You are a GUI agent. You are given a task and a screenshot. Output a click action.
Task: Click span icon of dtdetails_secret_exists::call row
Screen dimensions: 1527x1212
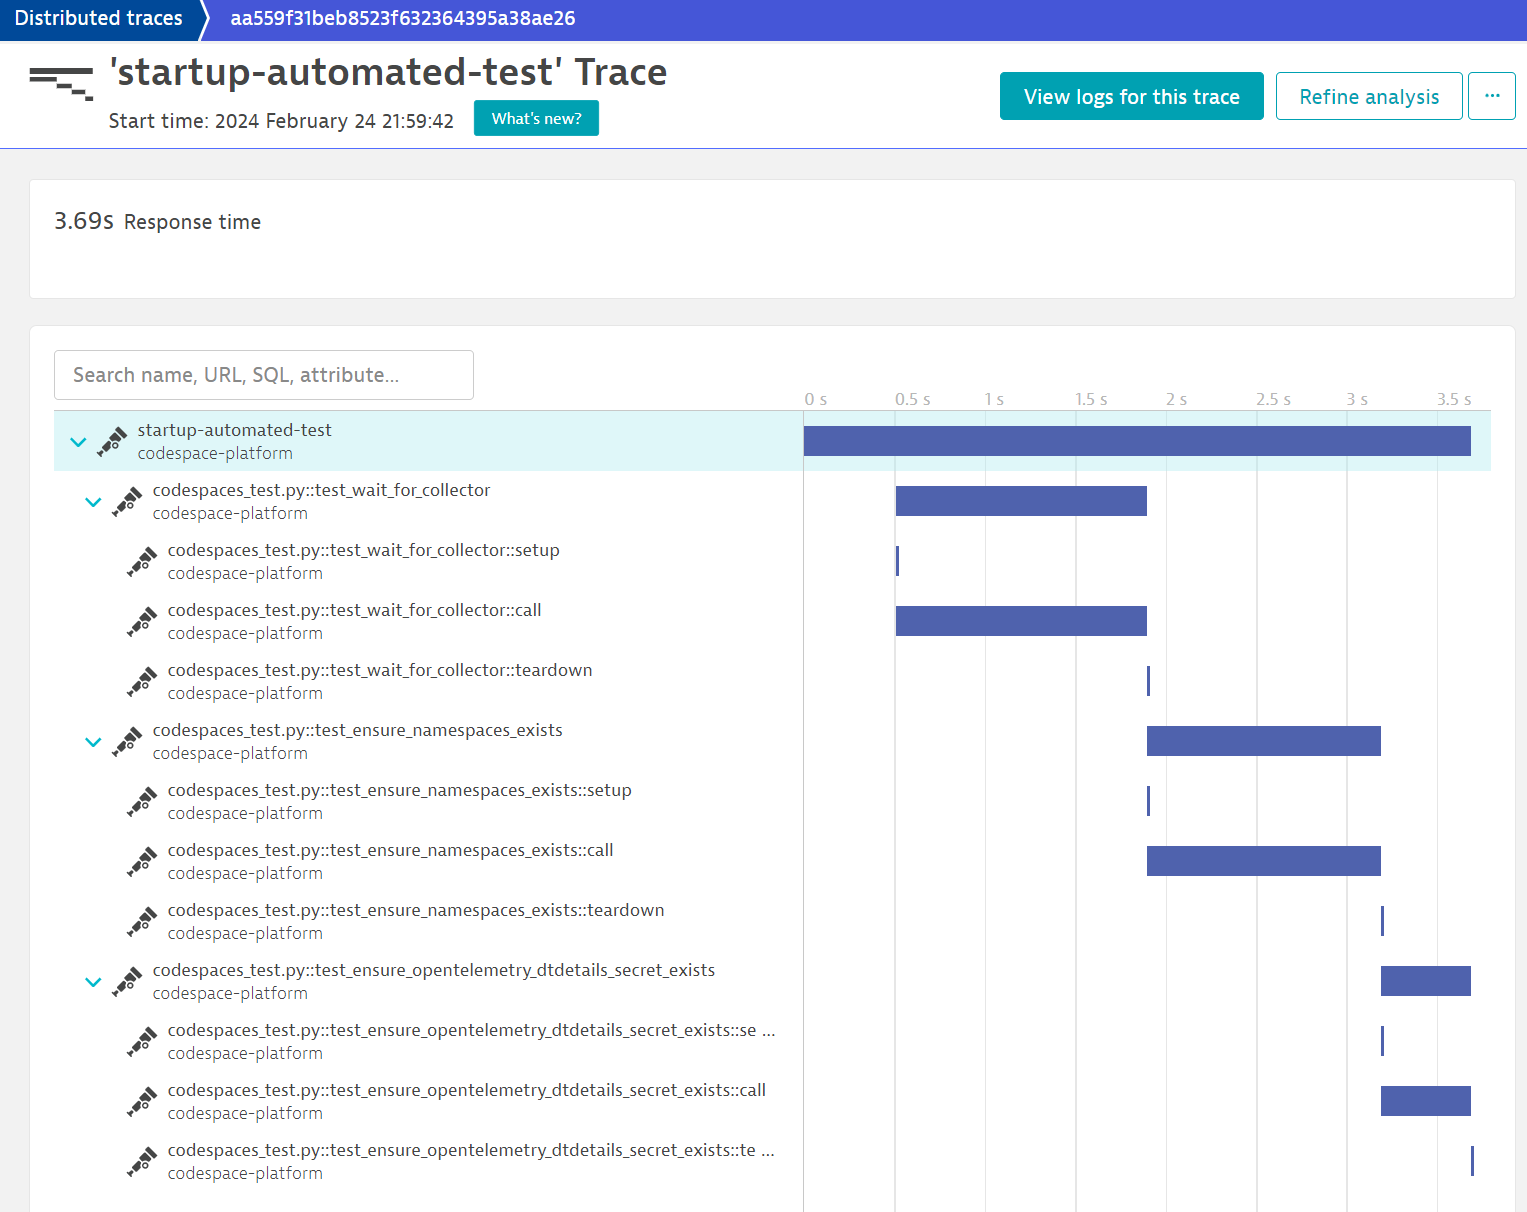(142, 1101)
